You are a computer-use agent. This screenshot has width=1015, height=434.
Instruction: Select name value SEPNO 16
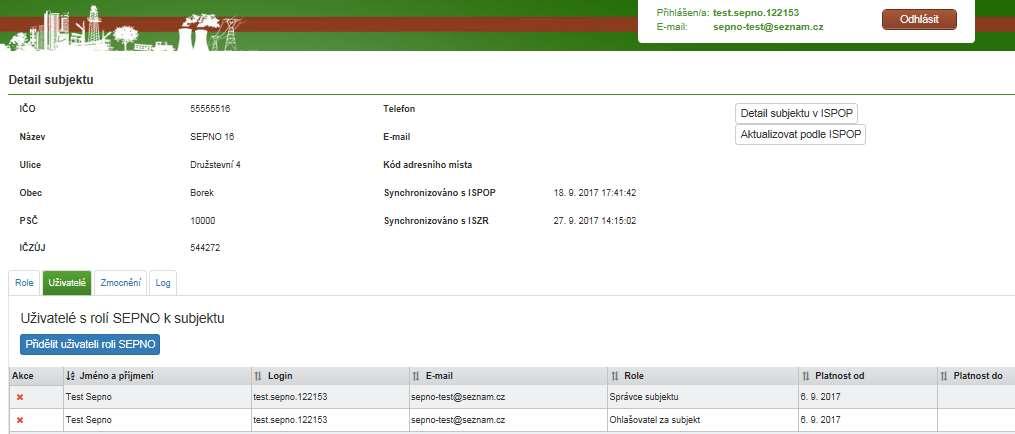coord(212,137)
